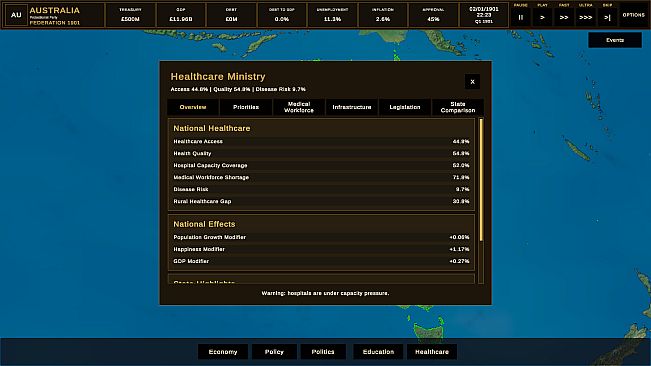Open the Medical Workforce tab
This screenshot has height=366, width=651.
coord(299,107)
